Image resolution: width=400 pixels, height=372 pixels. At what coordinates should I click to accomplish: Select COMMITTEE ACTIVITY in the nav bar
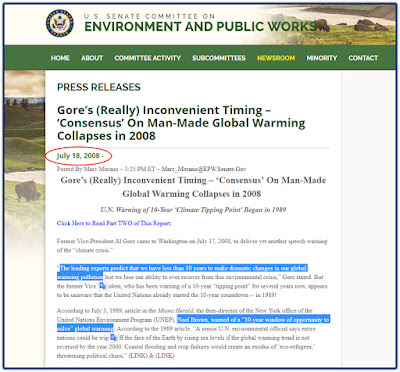pos(148,58)
